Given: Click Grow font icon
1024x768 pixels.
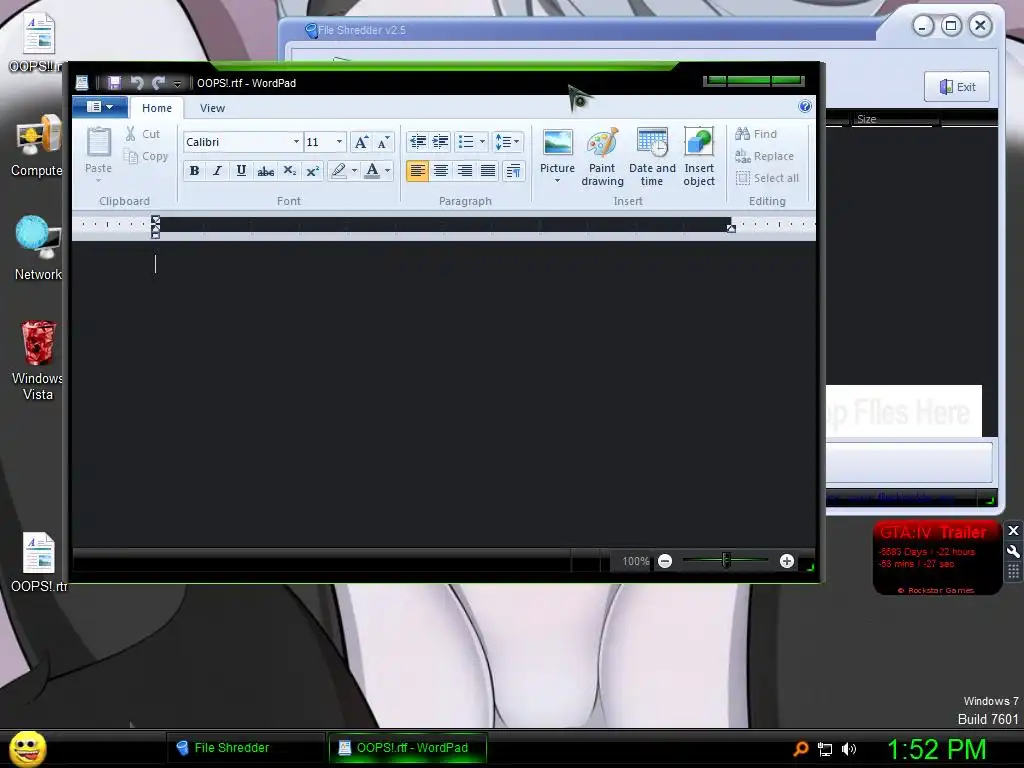Looking at the screenshot, I should pyautogui.click(x=361, y=142).
